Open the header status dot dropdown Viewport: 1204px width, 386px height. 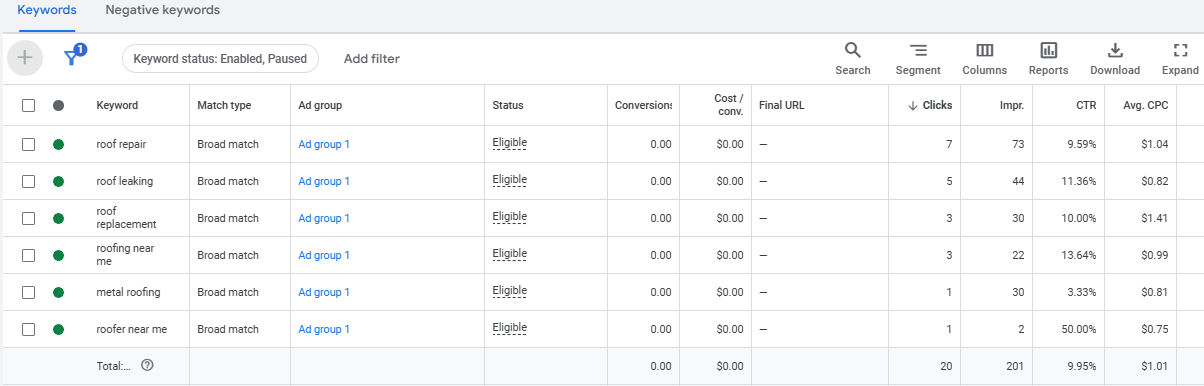click(58, 105)
